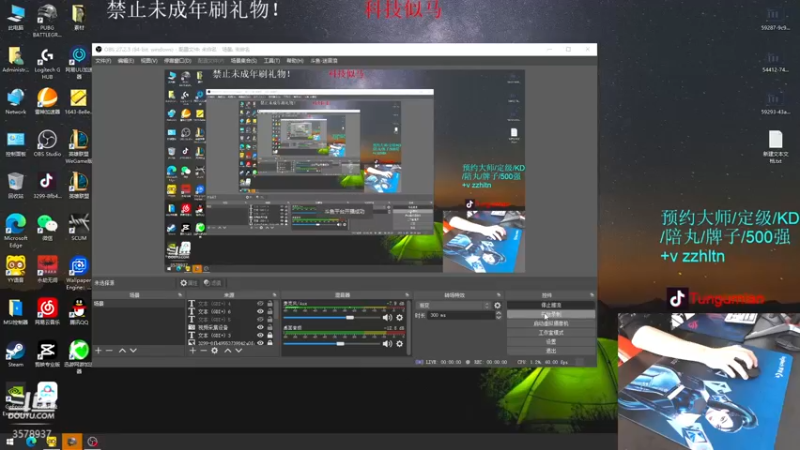Open OBS 设置 settings button
This screenshot has width=800, height=450.
(x=551, y=342)
